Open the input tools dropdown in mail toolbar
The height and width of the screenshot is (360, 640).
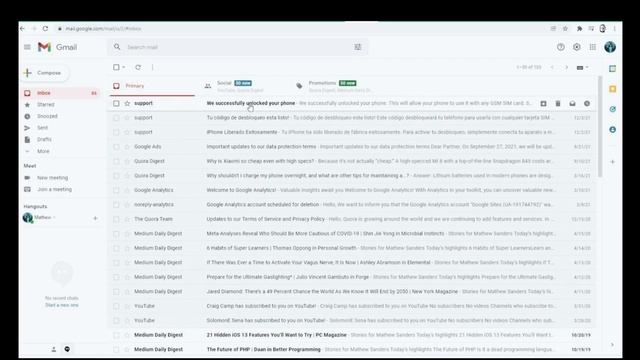(x=582, y=67)
